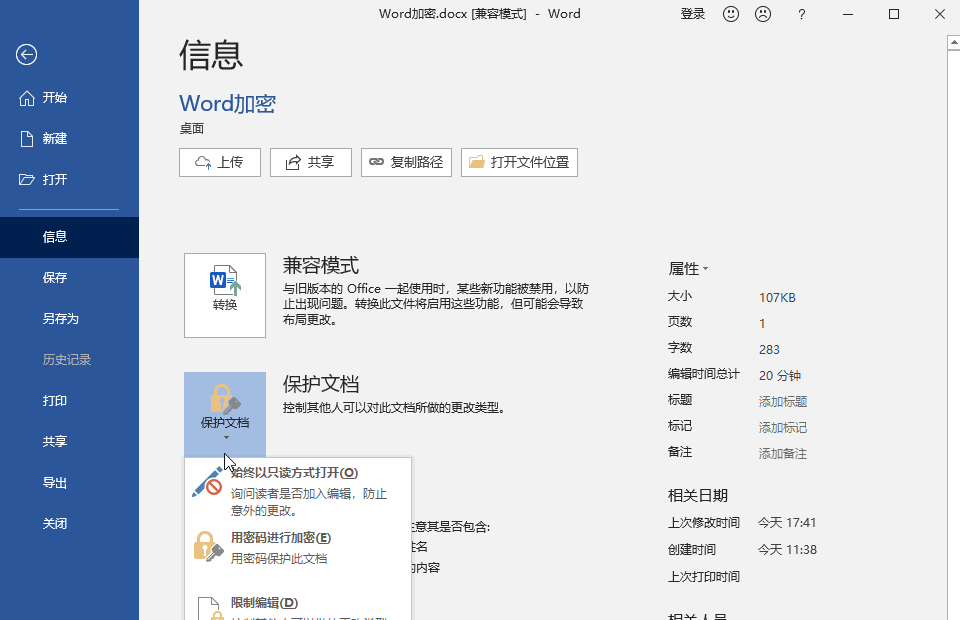
Task: Open Word help with the question mark icon
Action: 801,14
